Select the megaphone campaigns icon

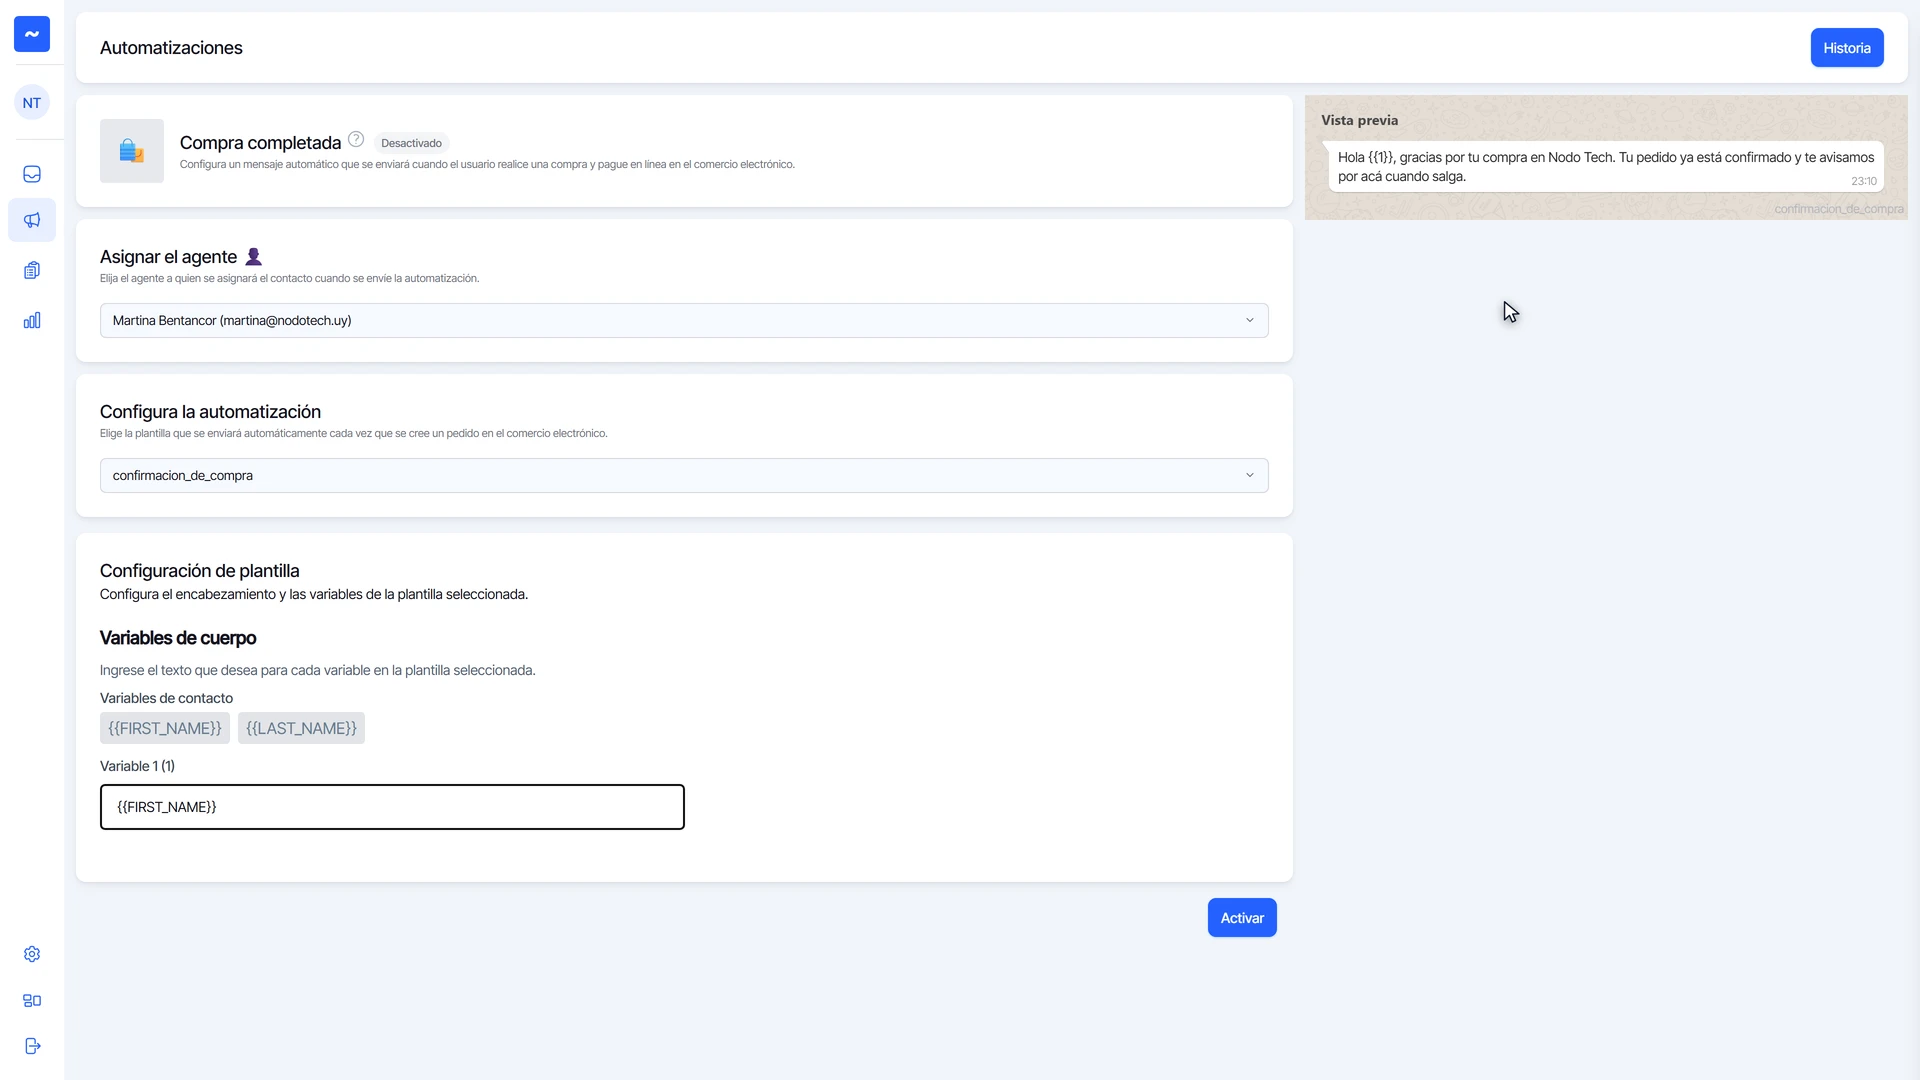coord(32,220)
